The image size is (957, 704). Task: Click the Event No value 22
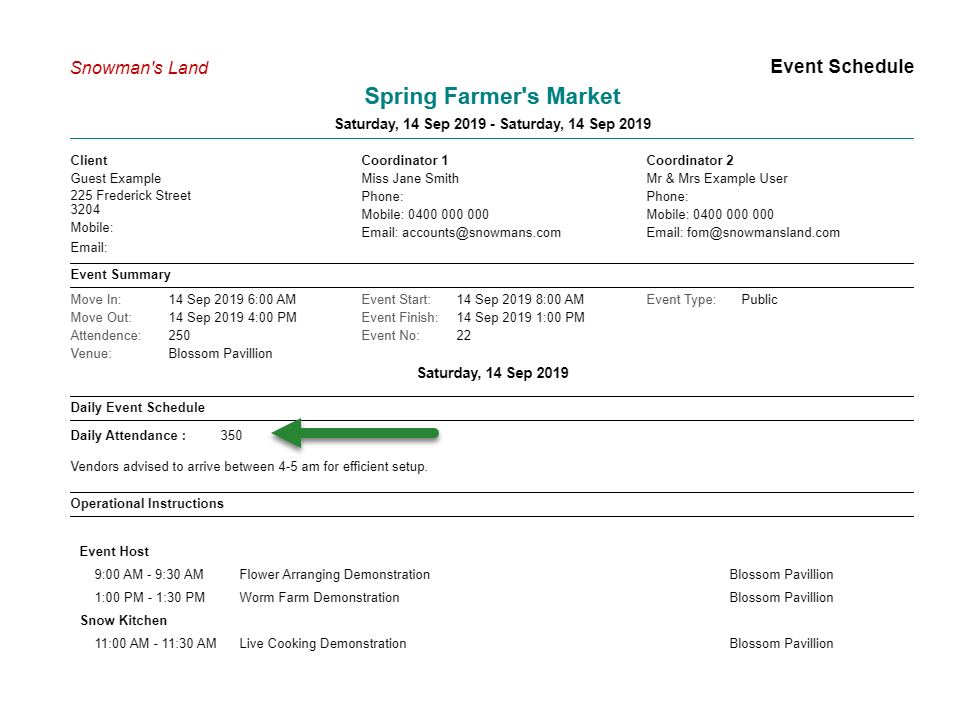coord(463,335)
